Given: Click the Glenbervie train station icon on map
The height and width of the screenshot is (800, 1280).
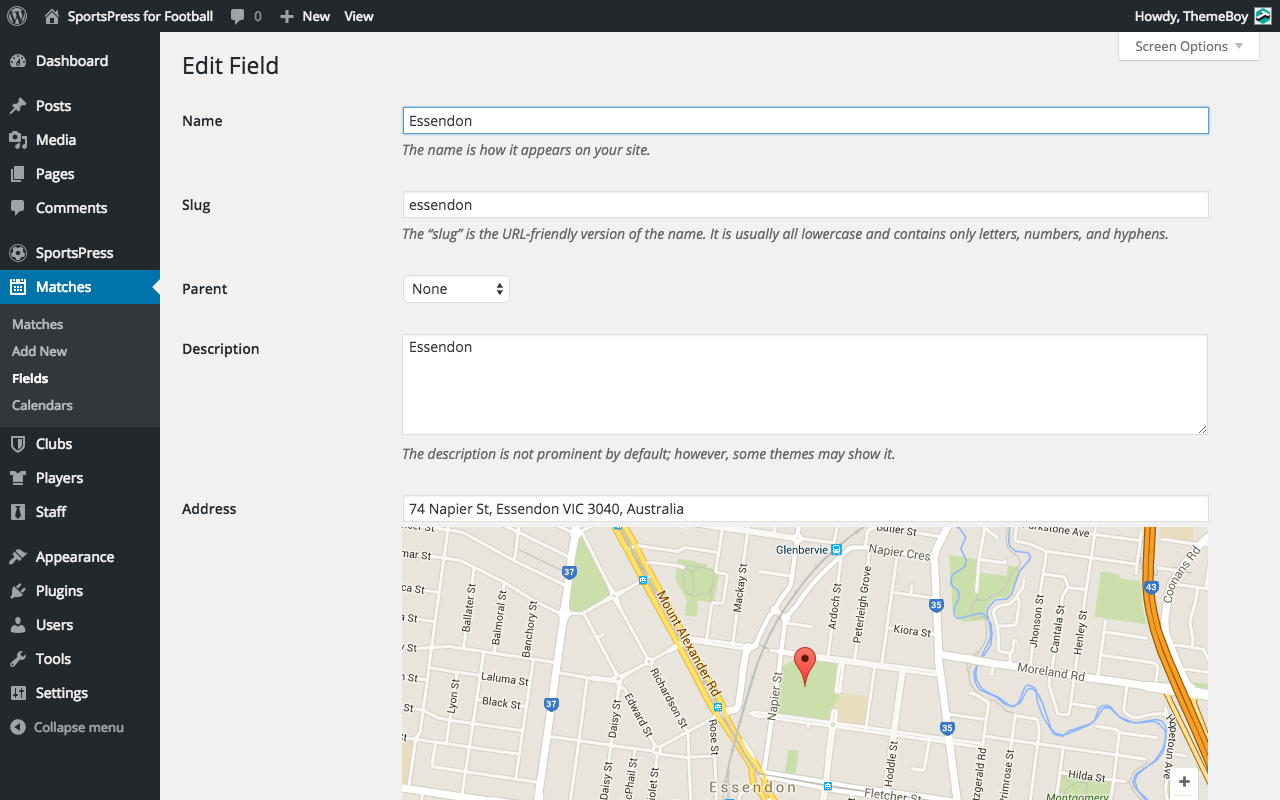Looking at the screenshot, I should [836, 550].
